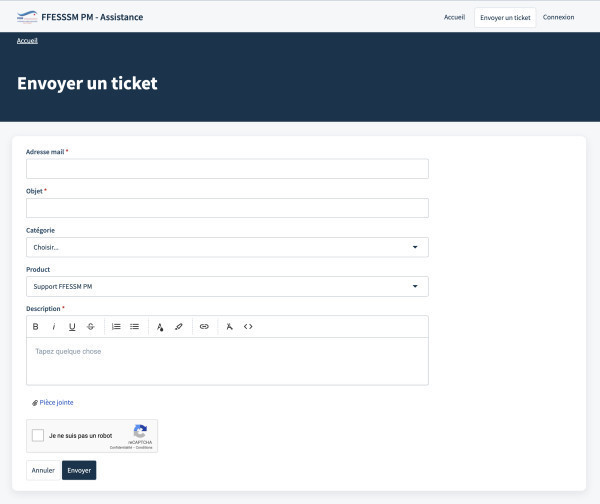The width and height of the screenshot is (600, 504).
Task: Click the 'Pièce jointe' attachment link
Action: point(56,403)
